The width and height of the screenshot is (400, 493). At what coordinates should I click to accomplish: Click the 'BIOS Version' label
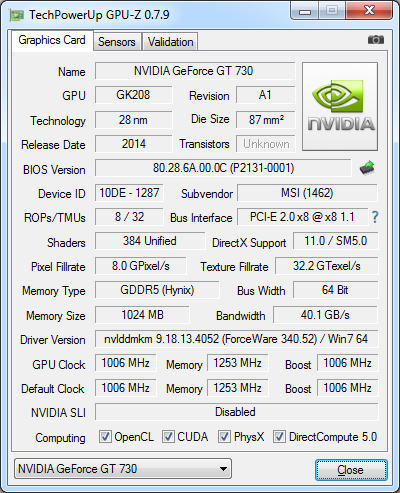pos(54,170)
